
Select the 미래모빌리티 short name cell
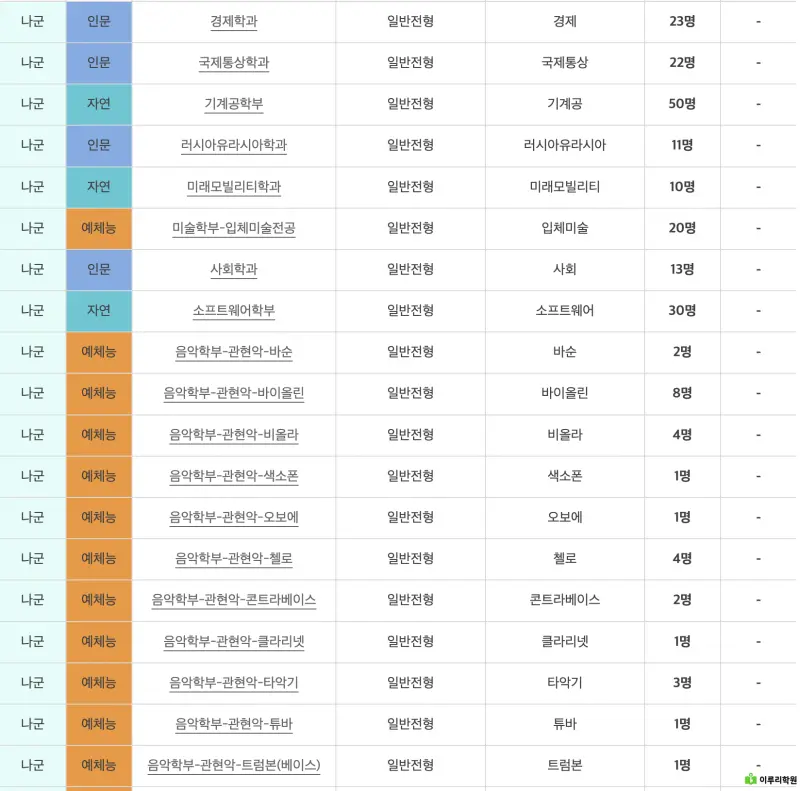tap(565, 187)
